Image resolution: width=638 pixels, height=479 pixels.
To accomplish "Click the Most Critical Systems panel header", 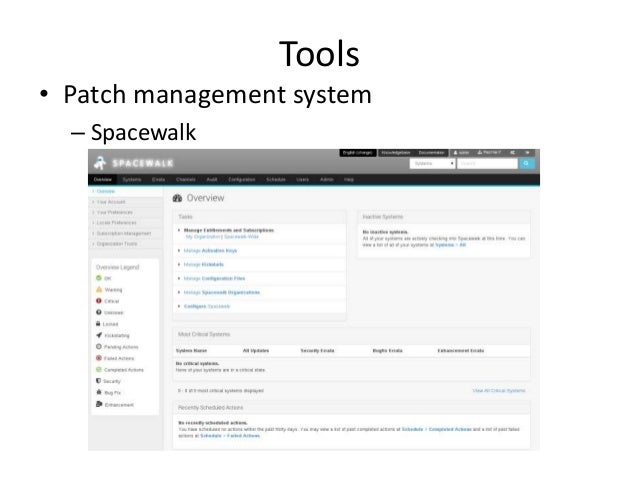I will [352, 335].
